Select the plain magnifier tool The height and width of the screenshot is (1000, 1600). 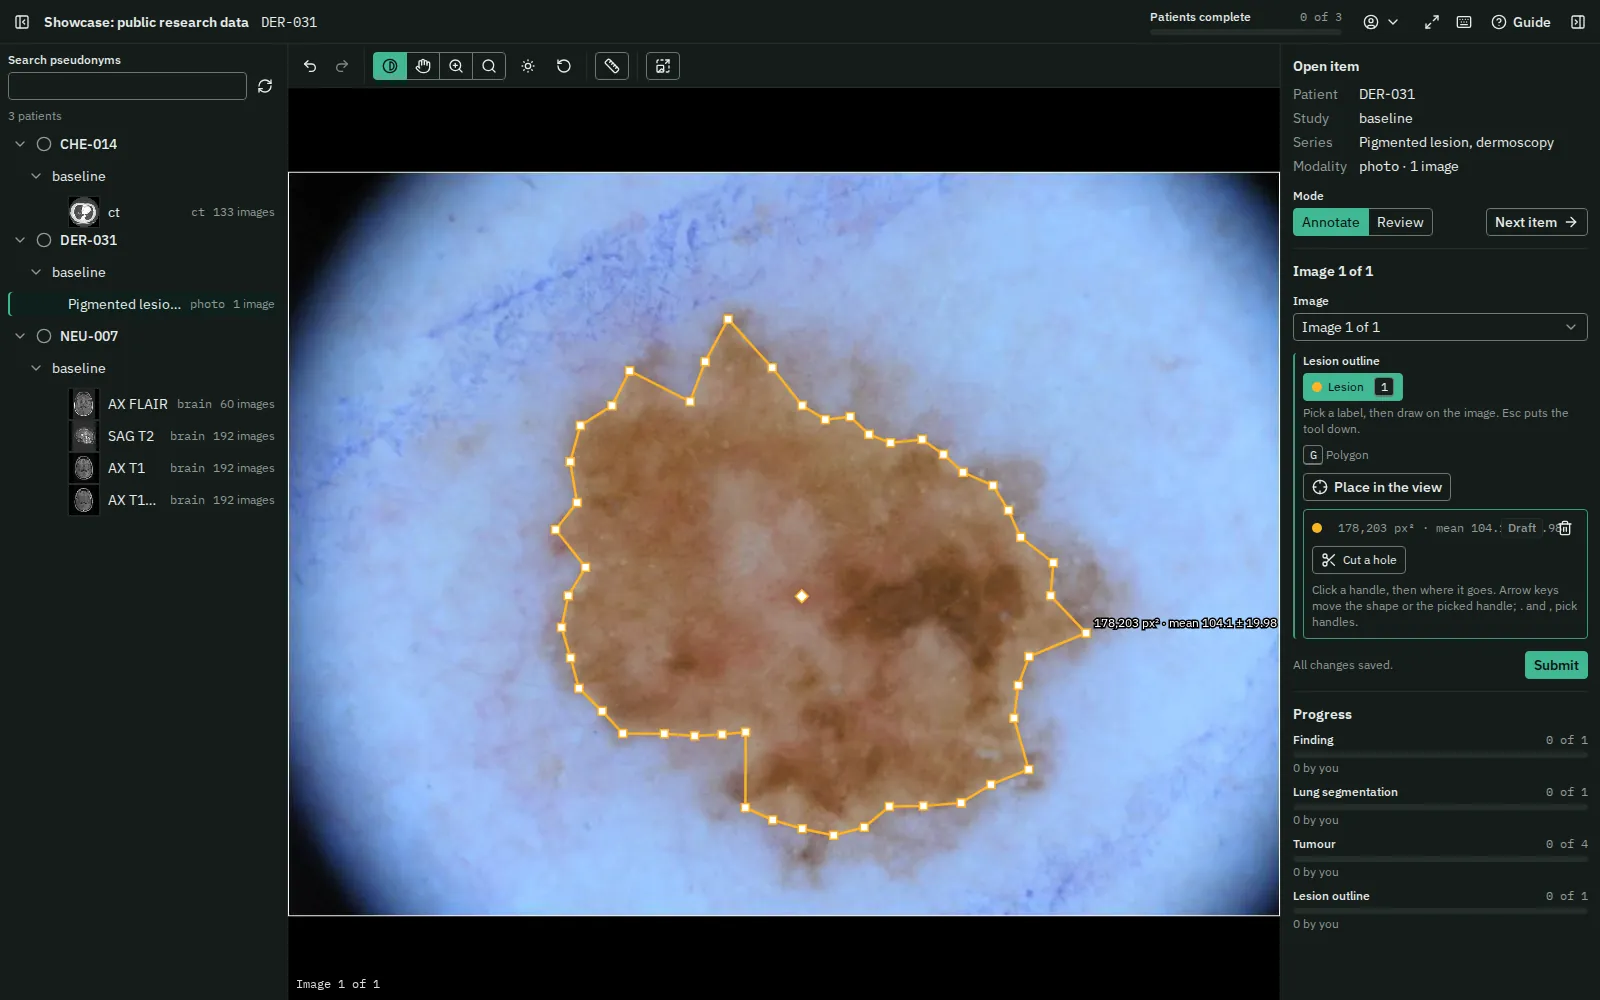pyautogui.click(x=489, y=66)
